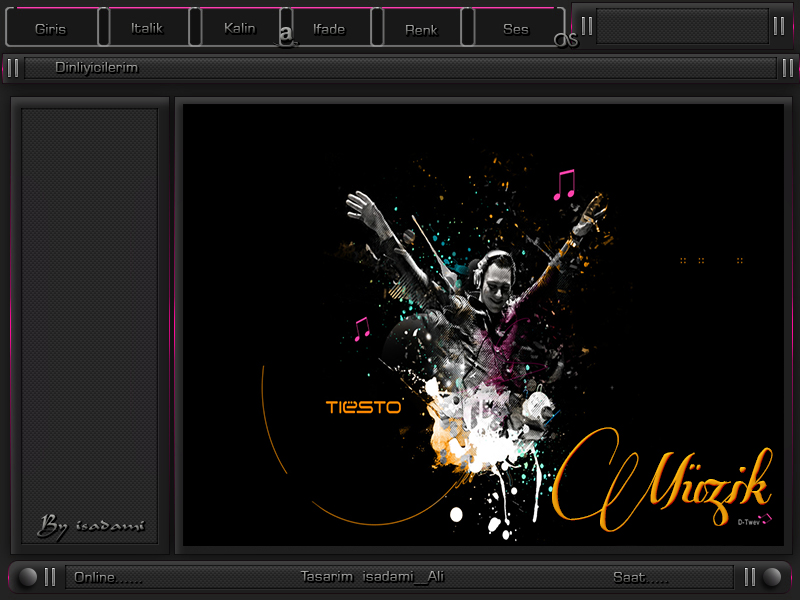Click the Ses sound button
This screenshot has height=600, width=800.
[x=516, y=29]
